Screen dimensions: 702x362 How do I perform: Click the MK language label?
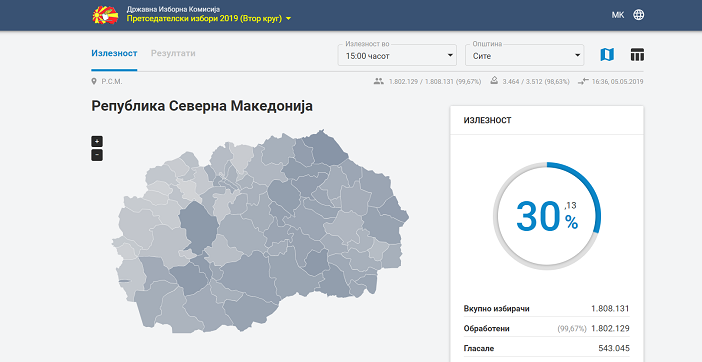click(618, 15)
